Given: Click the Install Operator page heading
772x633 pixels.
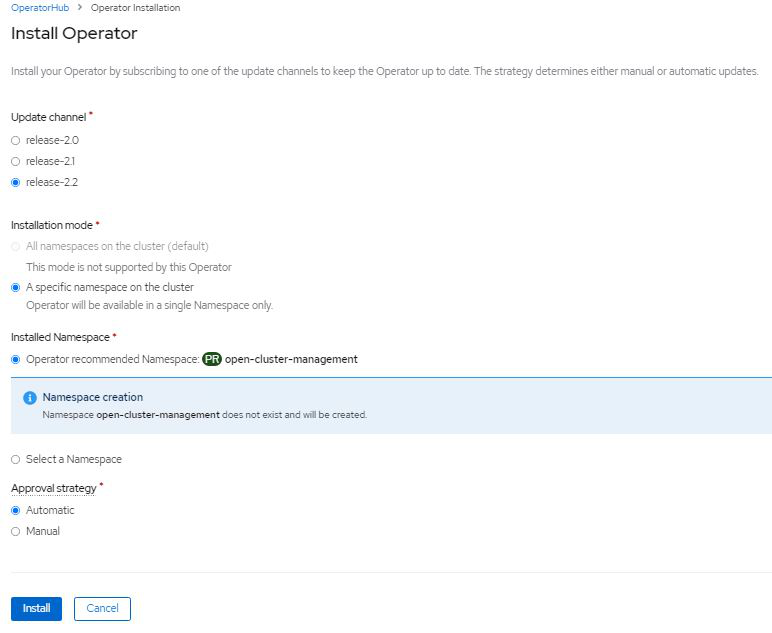Looking at the screenshot, I should pyautogui.click(x=74, y=34).
